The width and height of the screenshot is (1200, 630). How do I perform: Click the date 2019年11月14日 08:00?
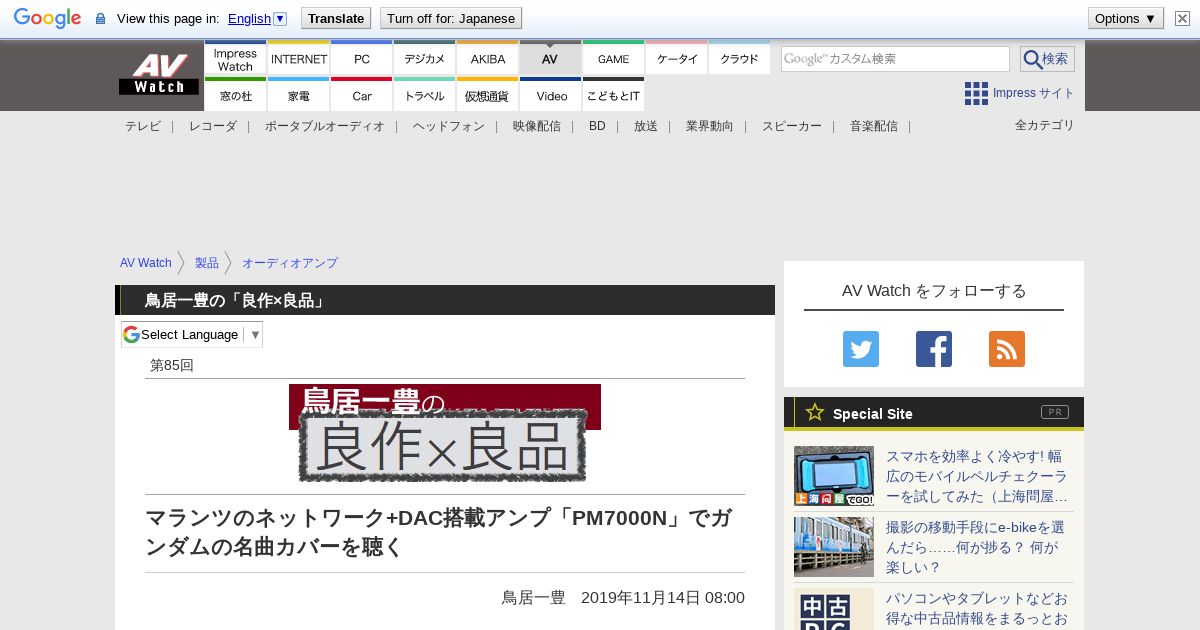663,598
